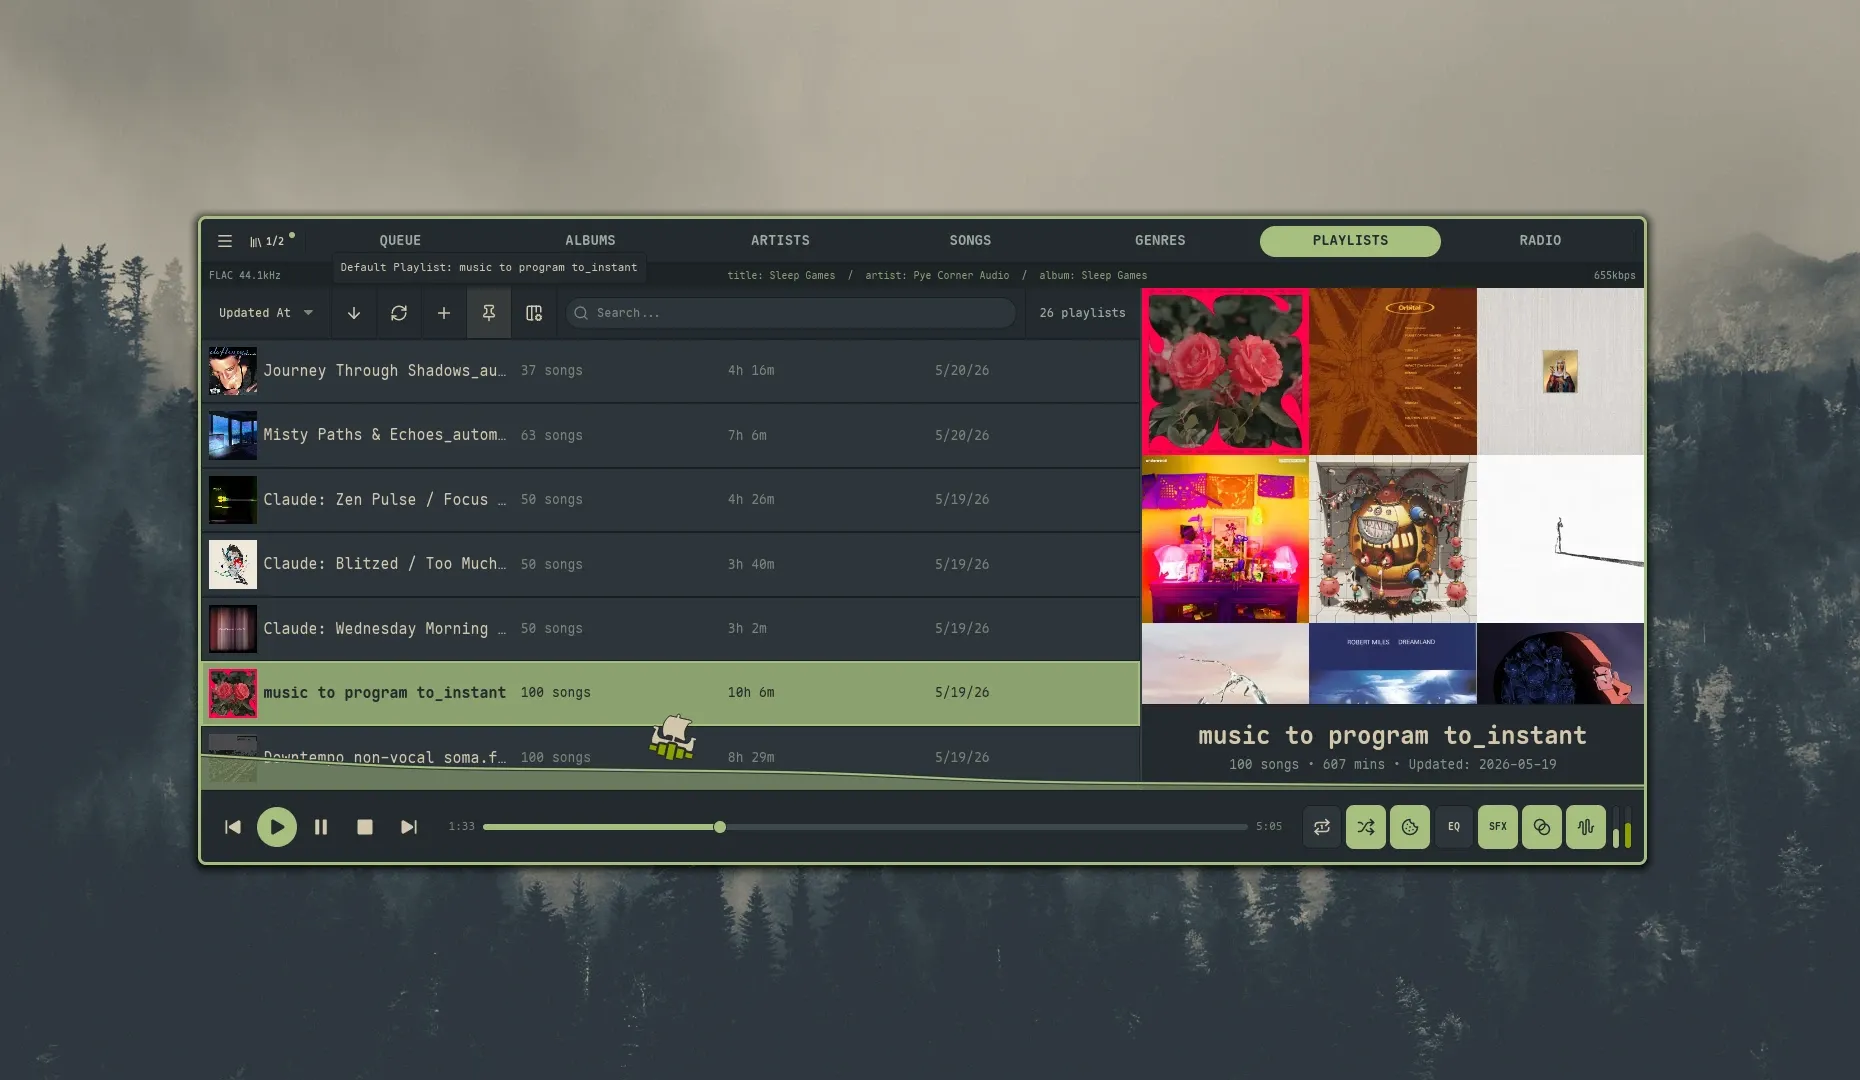1860x1080 pixels.
Task: Toggle the pin default playlist button
Action: pos(489,313)
